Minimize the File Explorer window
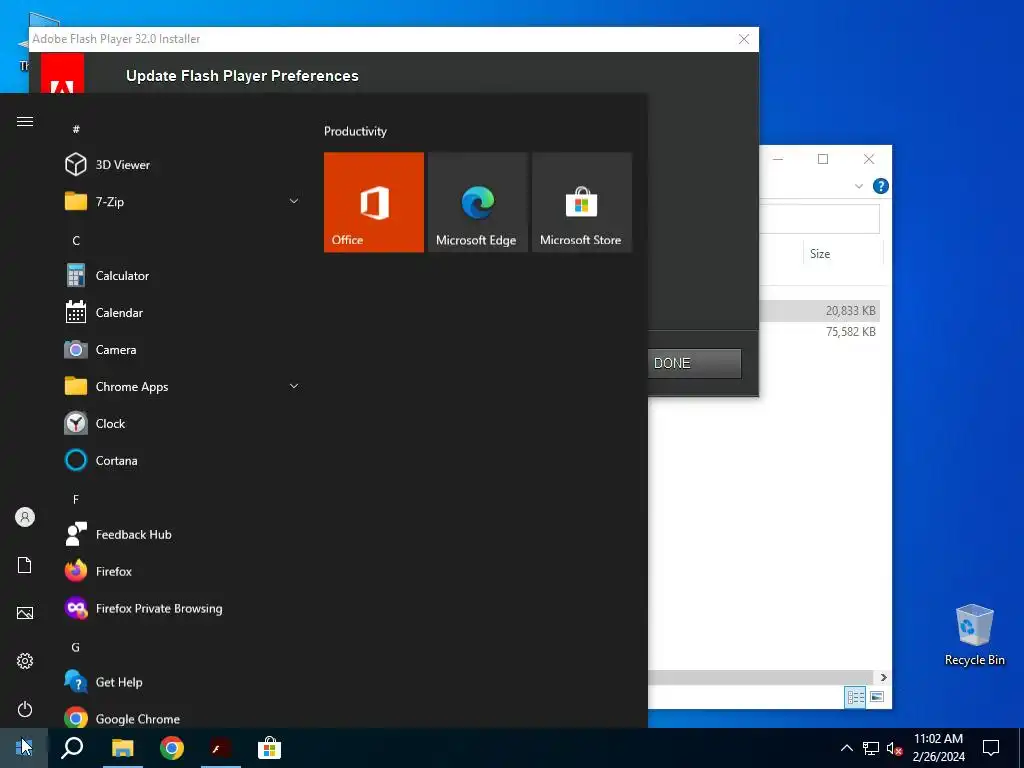This screenshot has height=768, width=1024. point(778,159)
